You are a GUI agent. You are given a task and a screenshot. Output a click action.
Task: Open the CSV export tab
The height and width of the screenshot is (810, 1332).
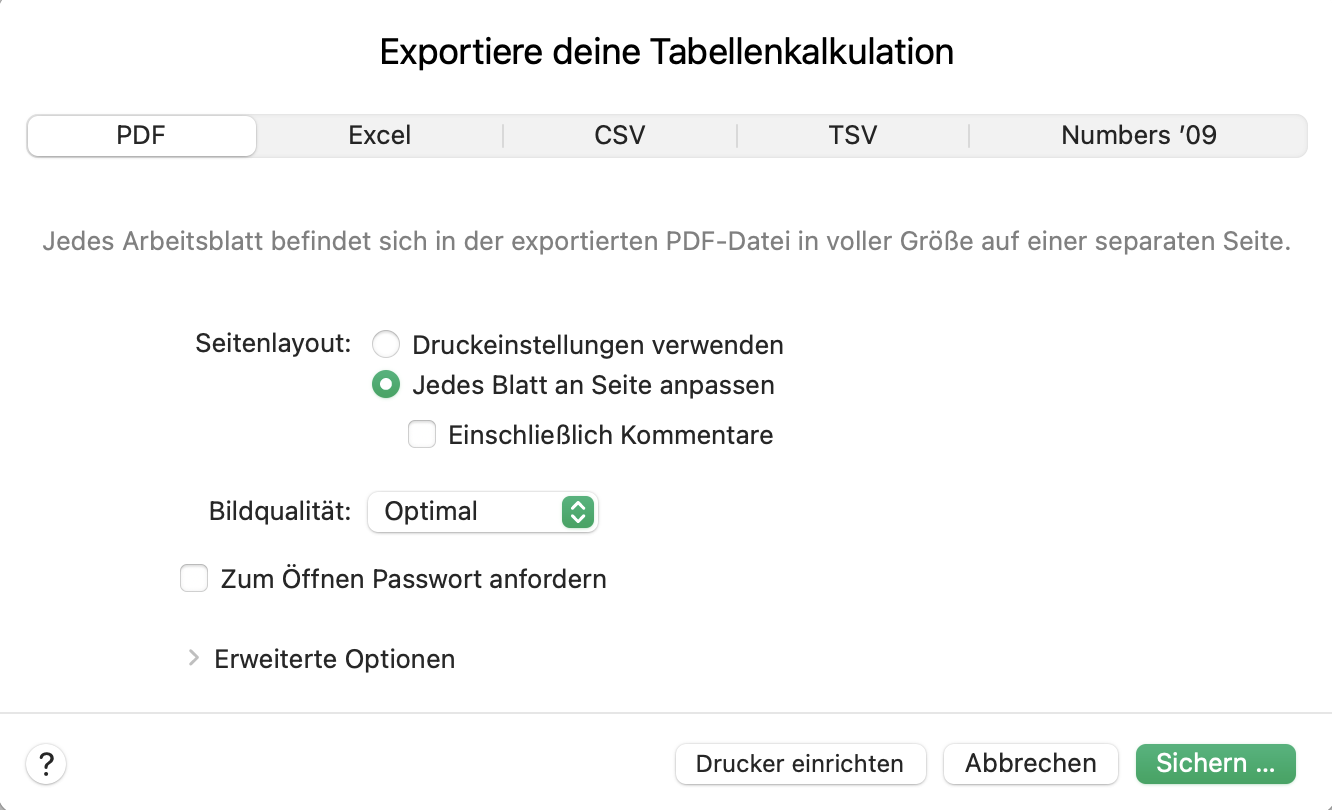(620, 136)
